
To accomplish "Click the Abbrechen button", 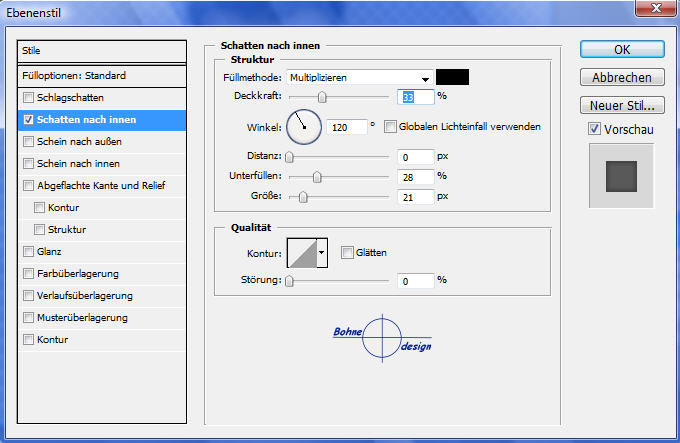I will (621, 77).
